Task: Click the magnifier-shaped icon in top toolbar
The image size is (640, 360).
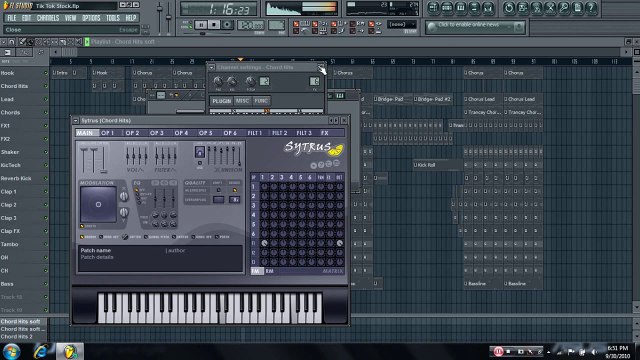Action: click(x=564, y=8)
